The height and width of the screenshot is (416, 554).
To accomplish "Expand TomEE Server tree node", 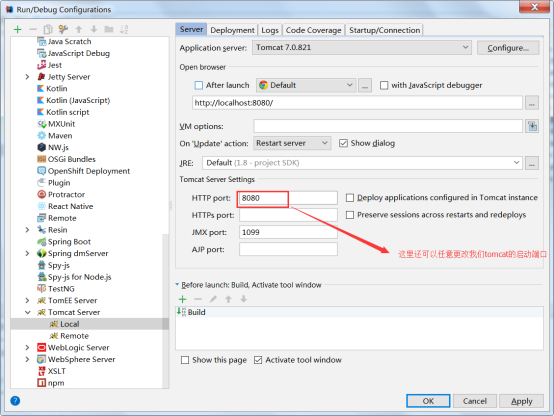I will pos(27,300).
